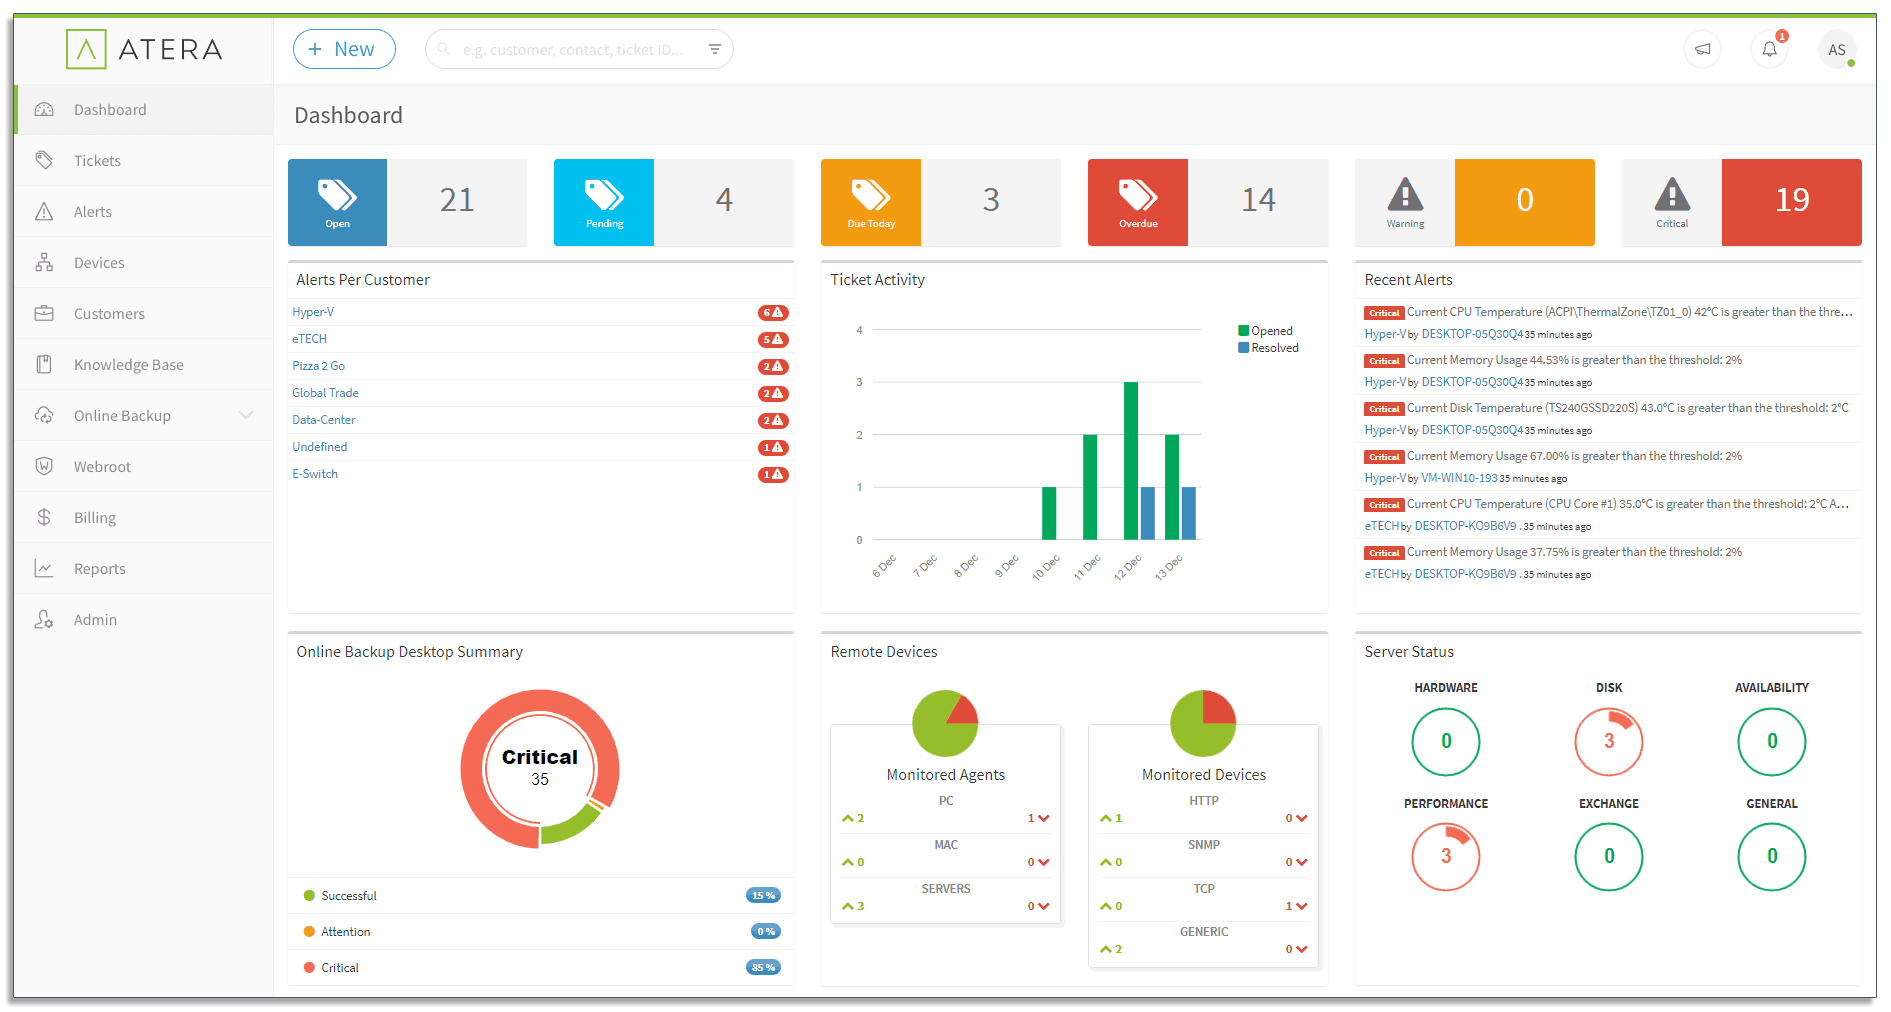Click the Successful 15 % badge
This screenshot has width=1891, height=1012.
click(764, 896)
